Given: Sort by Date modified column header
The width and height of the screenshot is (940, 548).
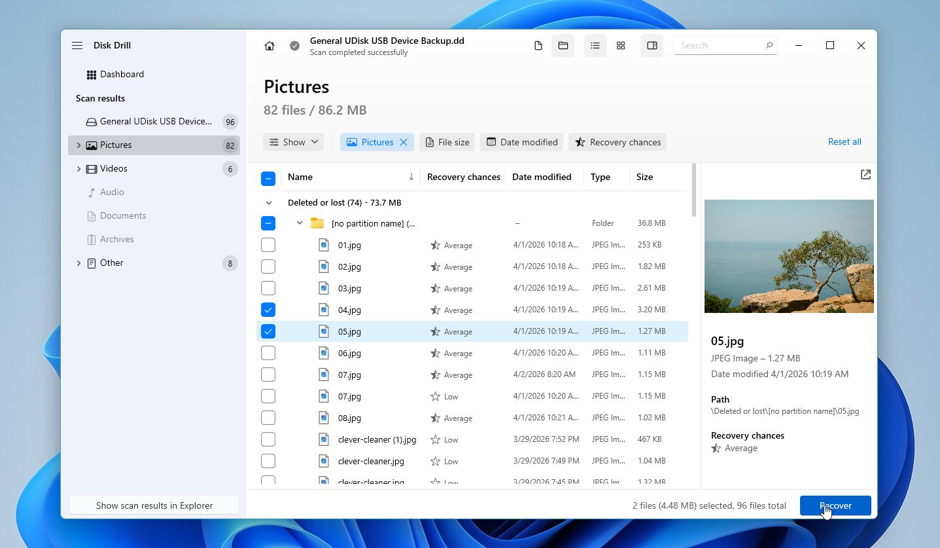Looking at the screenshot, I should coord(541,177).
